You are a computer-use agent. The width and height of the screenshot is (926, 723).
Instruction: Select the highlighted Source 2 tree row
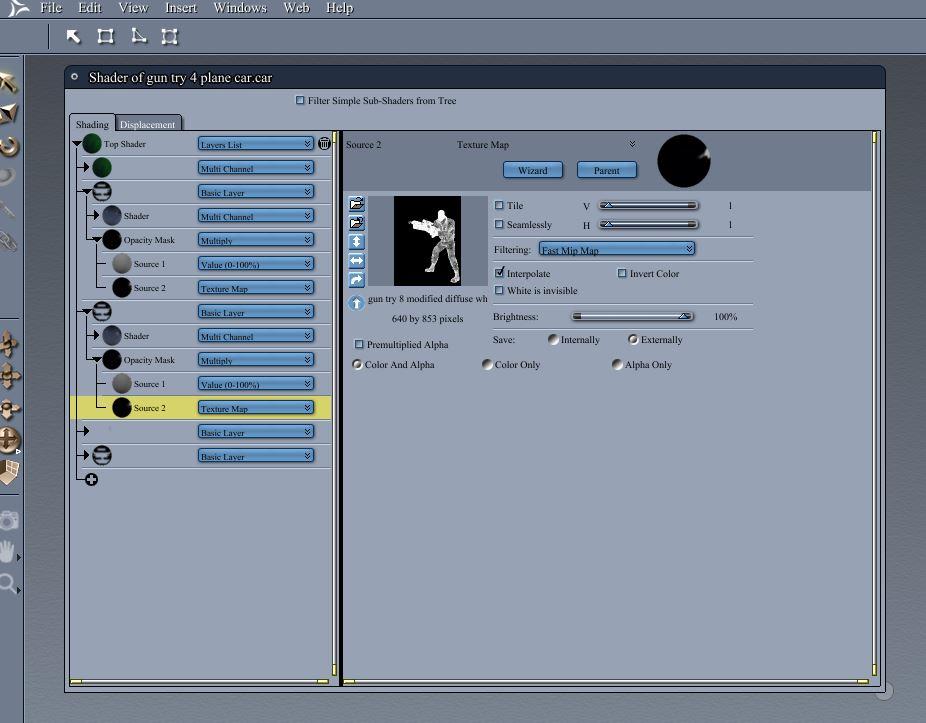(x=200, y=408)
